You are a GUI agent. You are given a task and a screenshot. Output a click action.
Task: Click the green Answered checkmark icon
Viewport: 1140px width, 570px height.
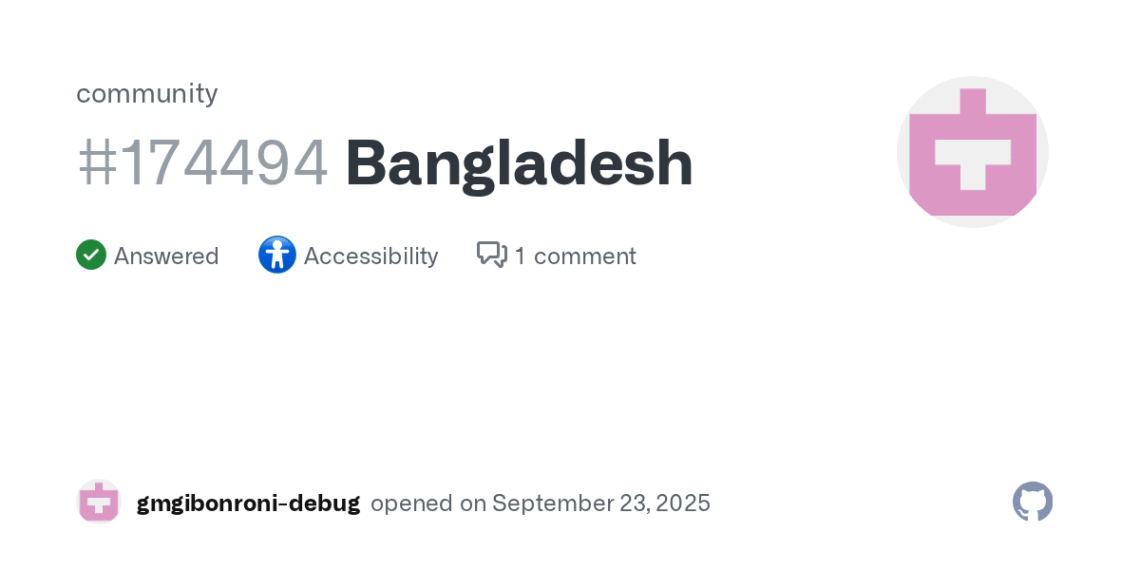click(91, 255)
